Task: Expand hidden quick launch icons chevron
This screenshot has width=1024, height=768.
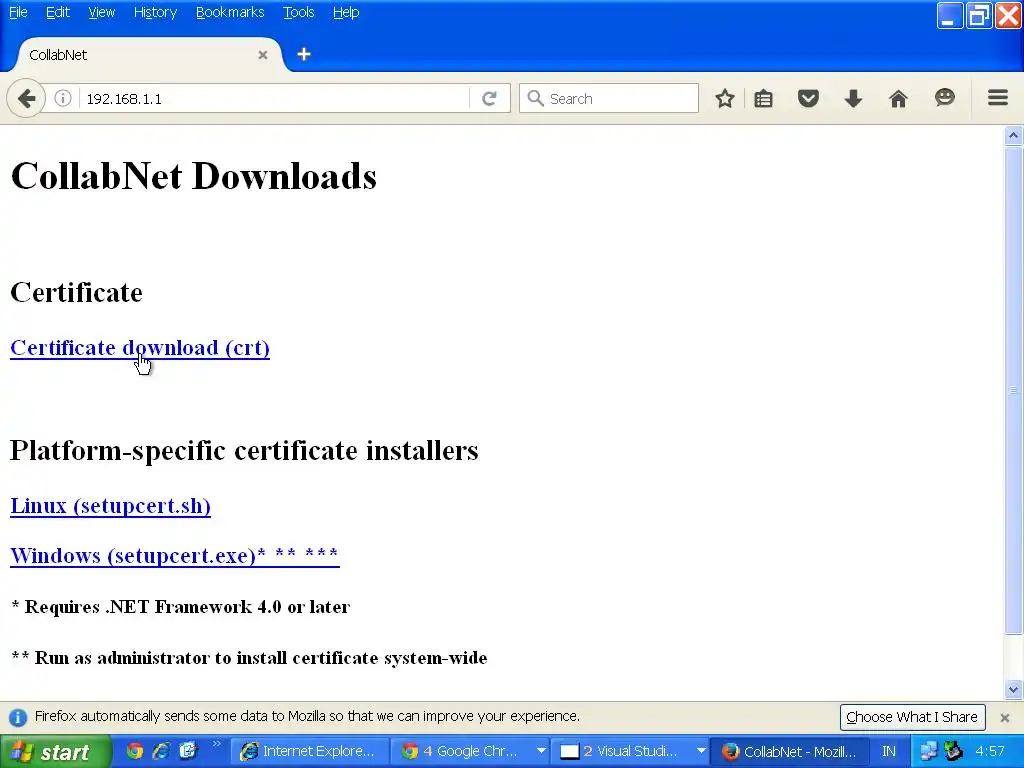Action: (216, 744)
